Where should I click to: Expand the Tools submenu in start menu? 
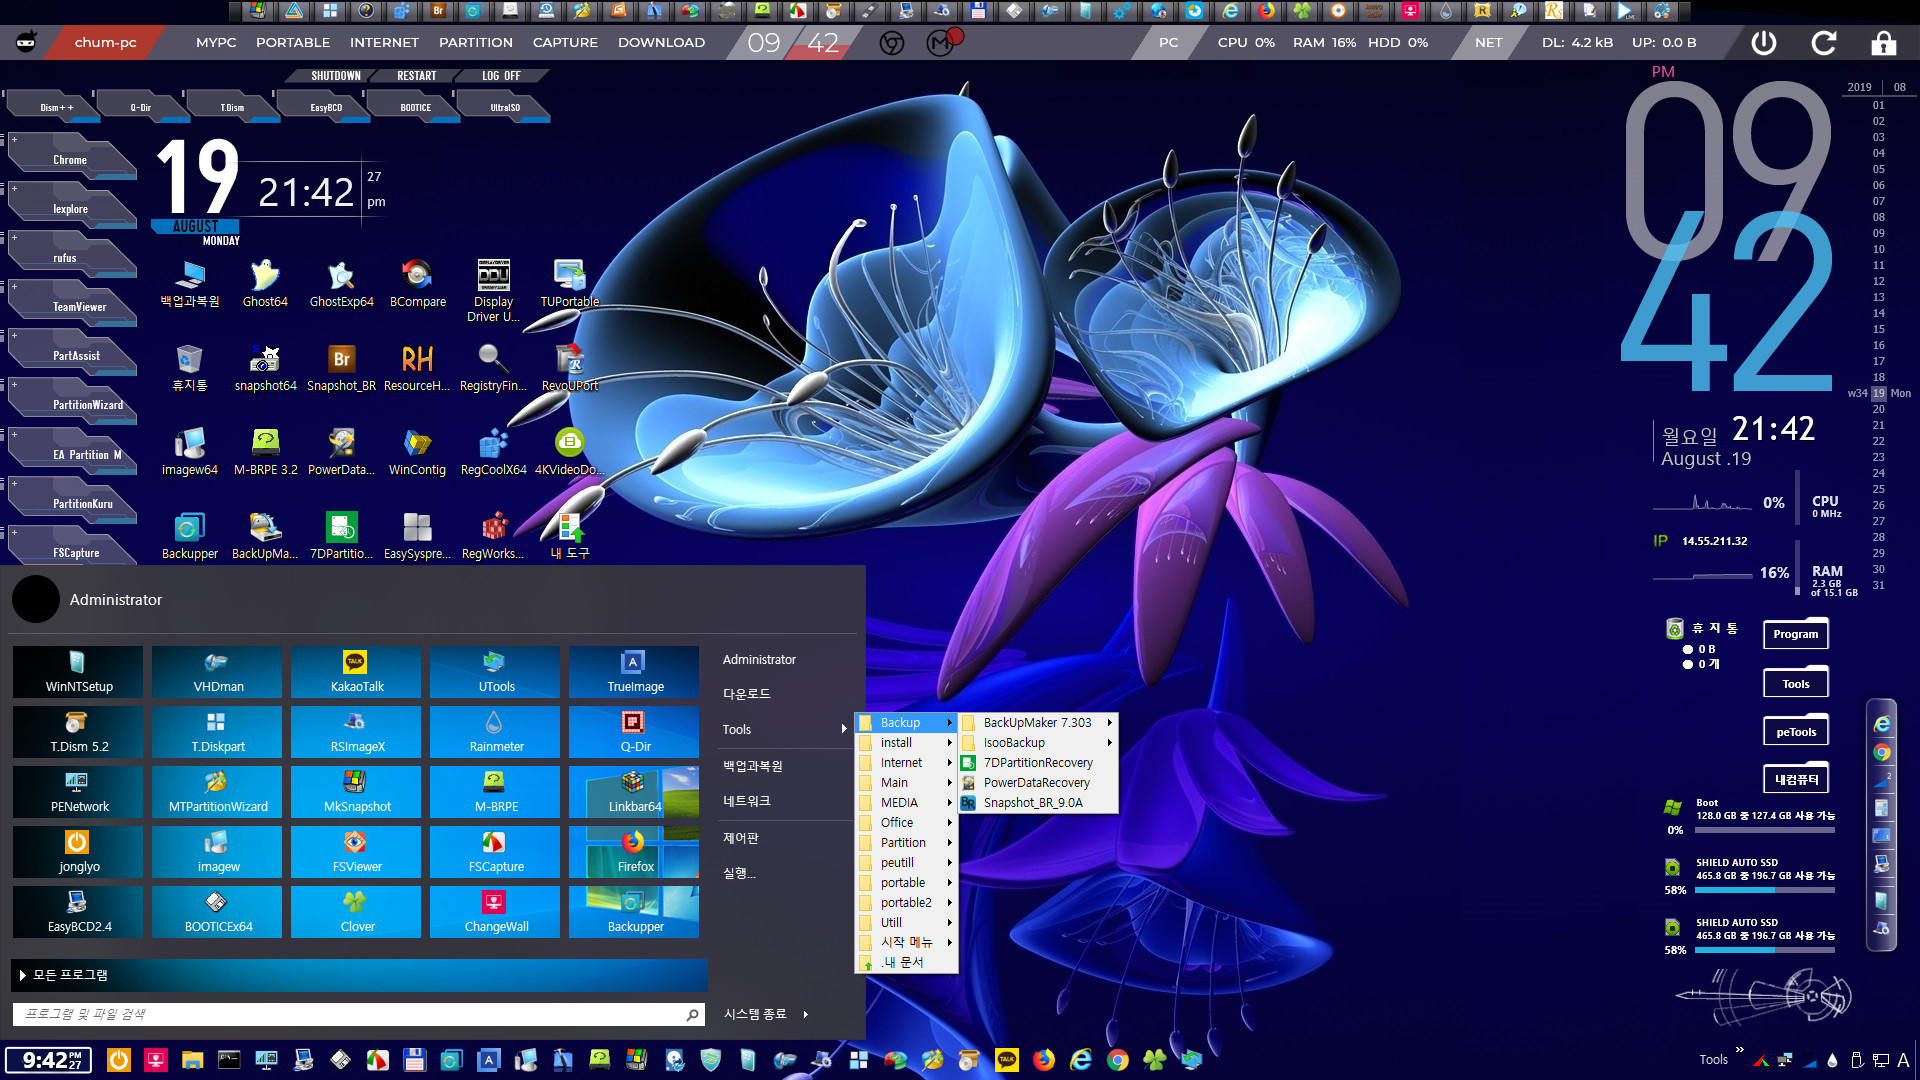(784, 729)
